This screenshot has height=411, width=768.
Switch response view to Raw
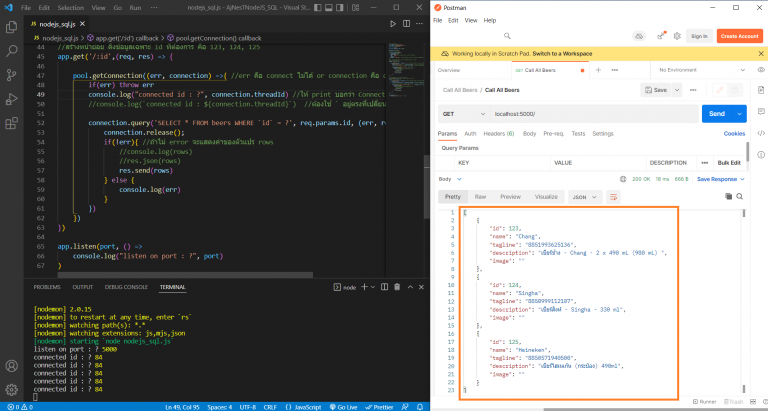[x=480, y=197]
